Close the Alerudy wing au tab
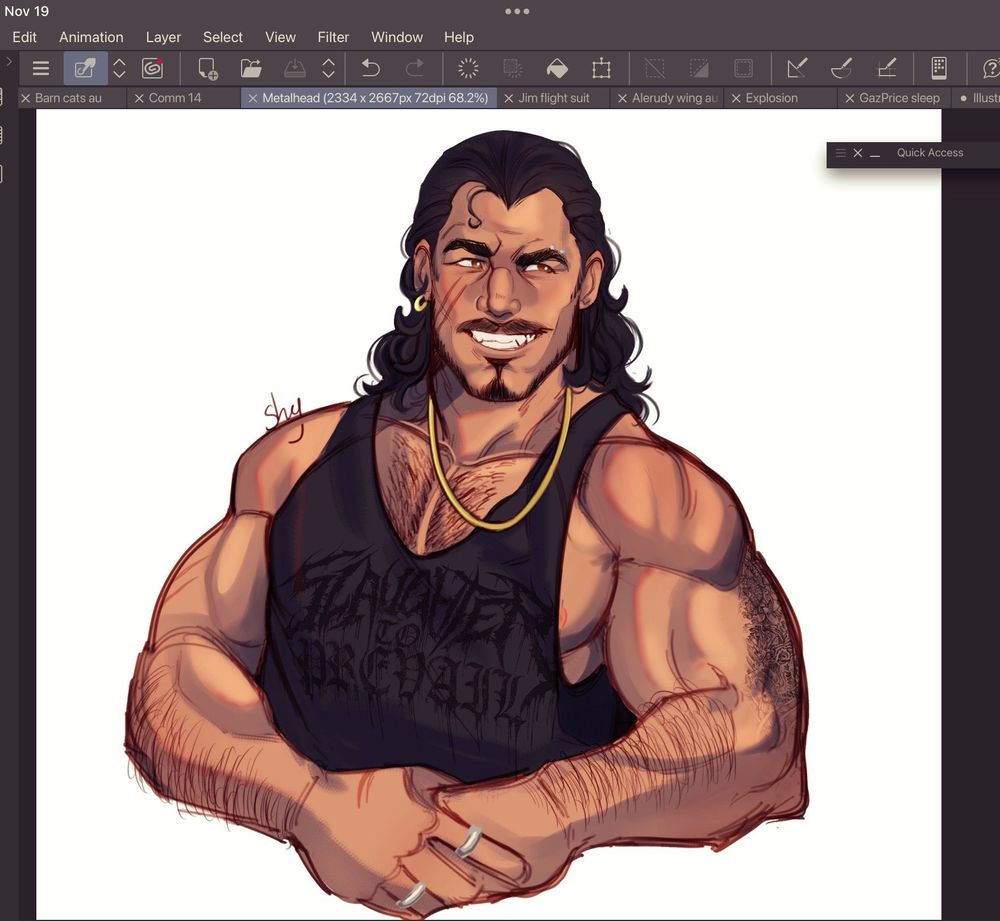The height and width of the screenshot is (921, 1000). (622, 98)
